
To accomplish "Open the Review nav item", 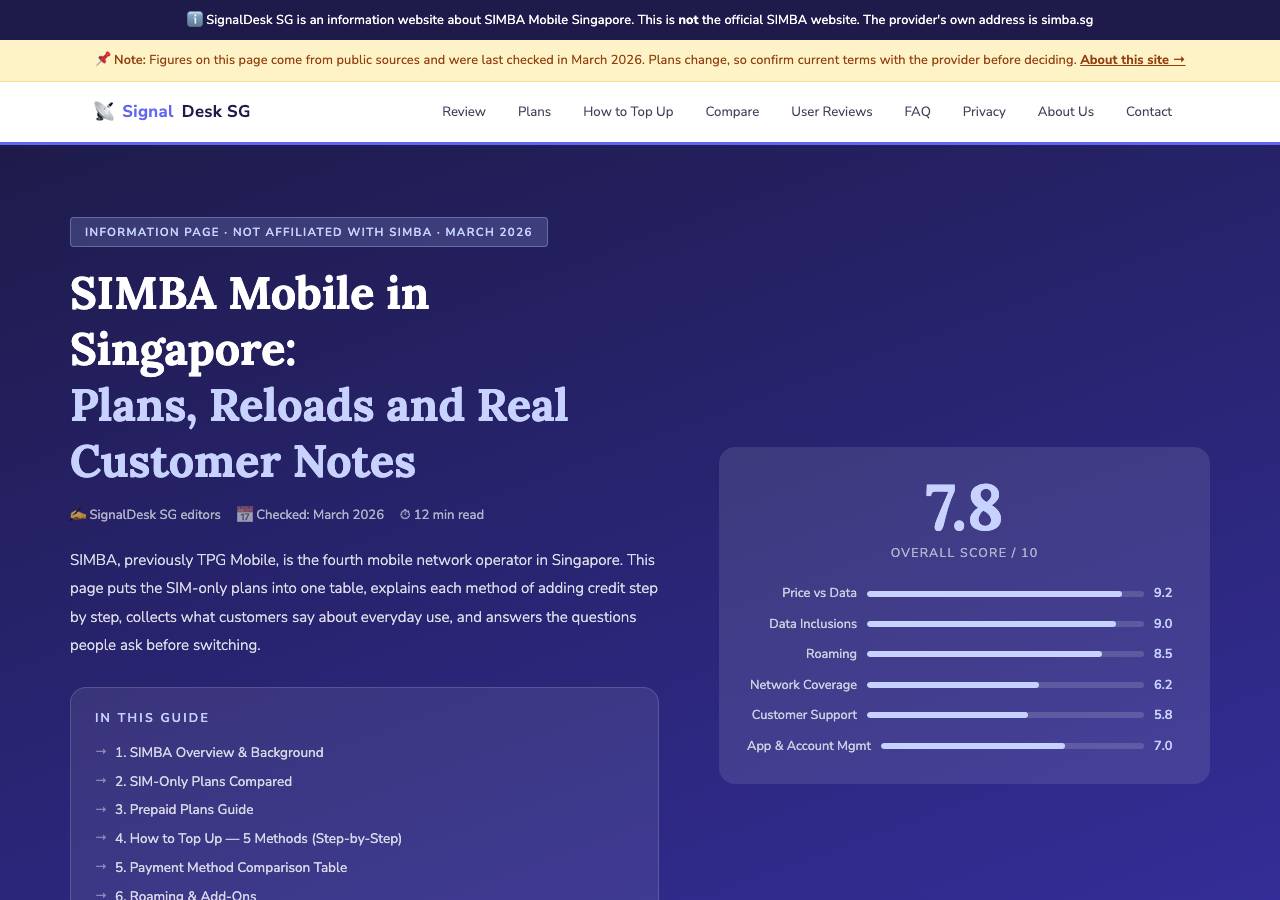I will [464, 111].
